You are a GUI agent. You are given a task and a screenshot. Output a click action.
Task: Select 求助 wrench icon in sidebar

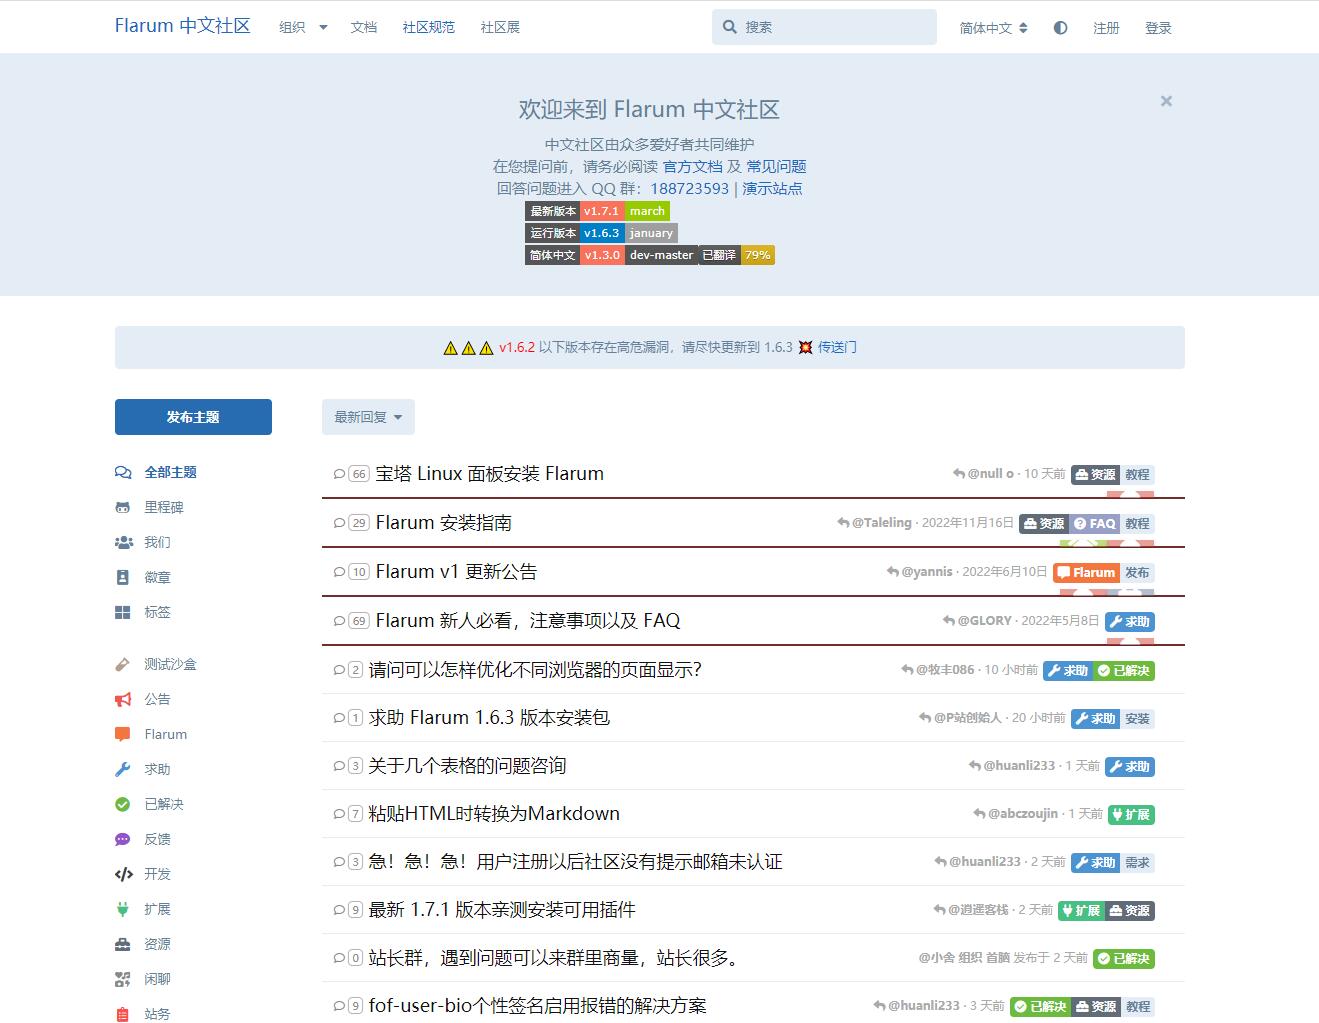(123, 769)
